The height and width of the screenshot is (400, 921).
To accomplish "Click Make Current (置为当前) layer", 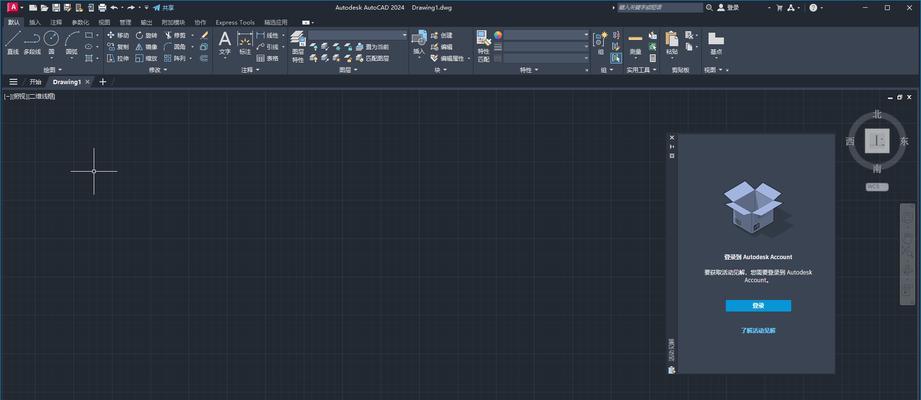I will point(372,47).
